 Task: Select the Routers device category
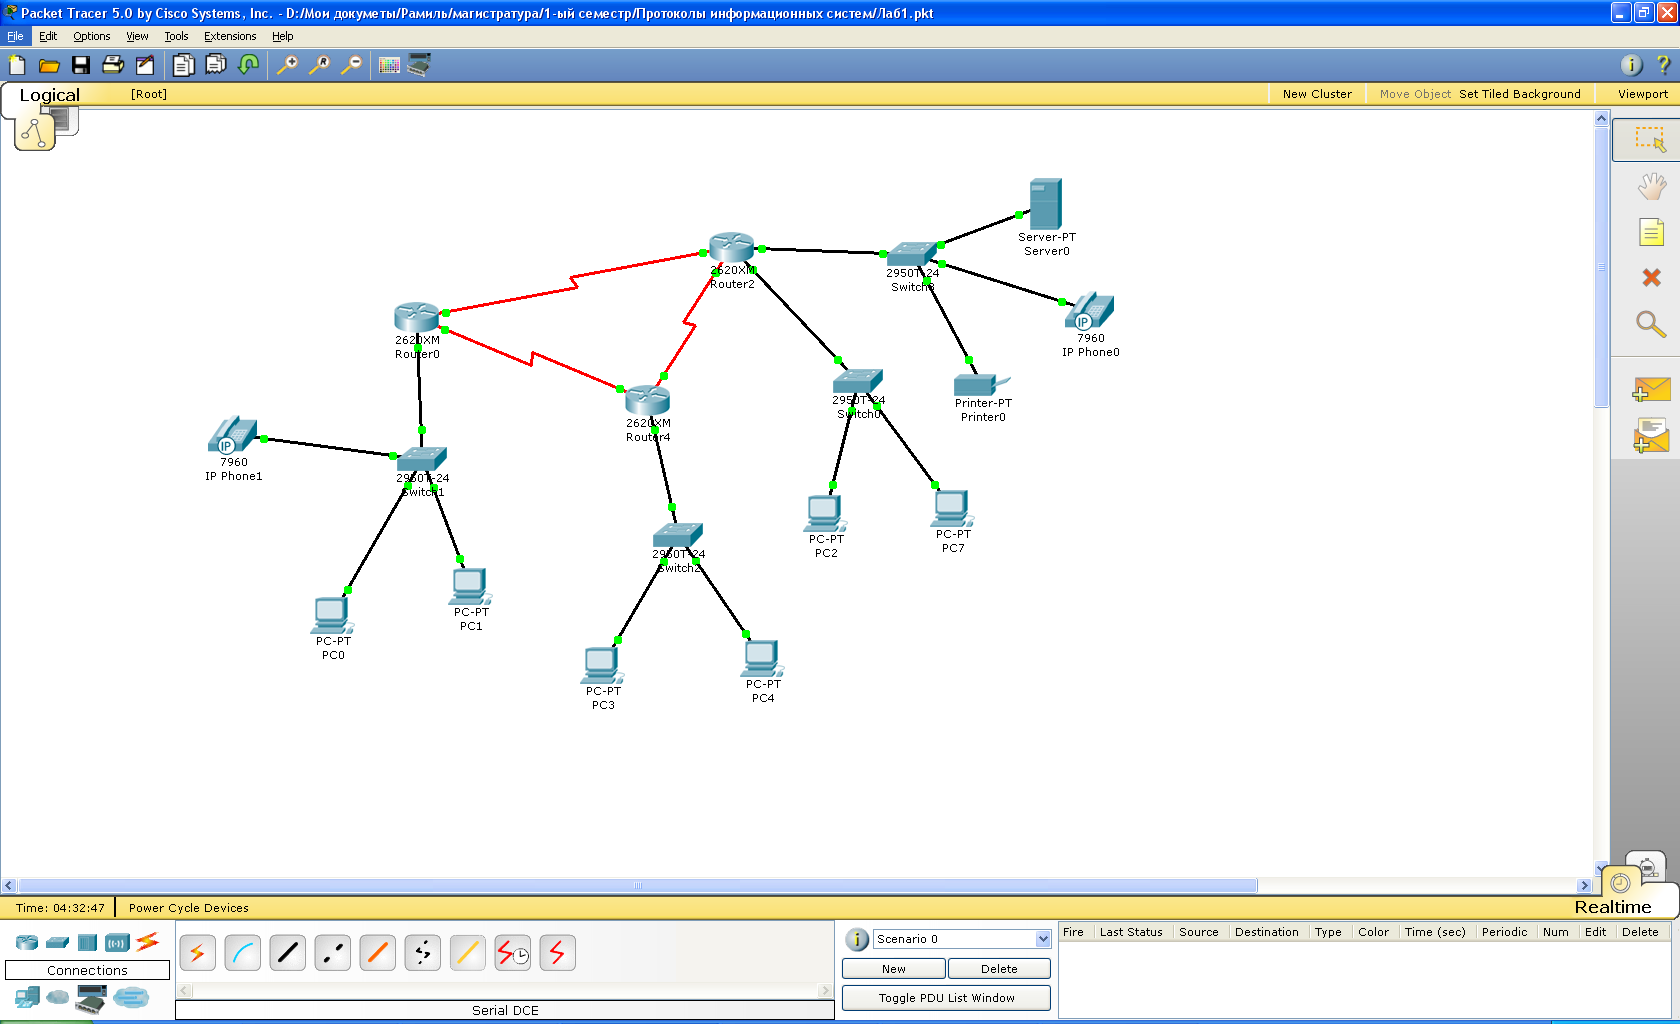(x=27, y=942)
